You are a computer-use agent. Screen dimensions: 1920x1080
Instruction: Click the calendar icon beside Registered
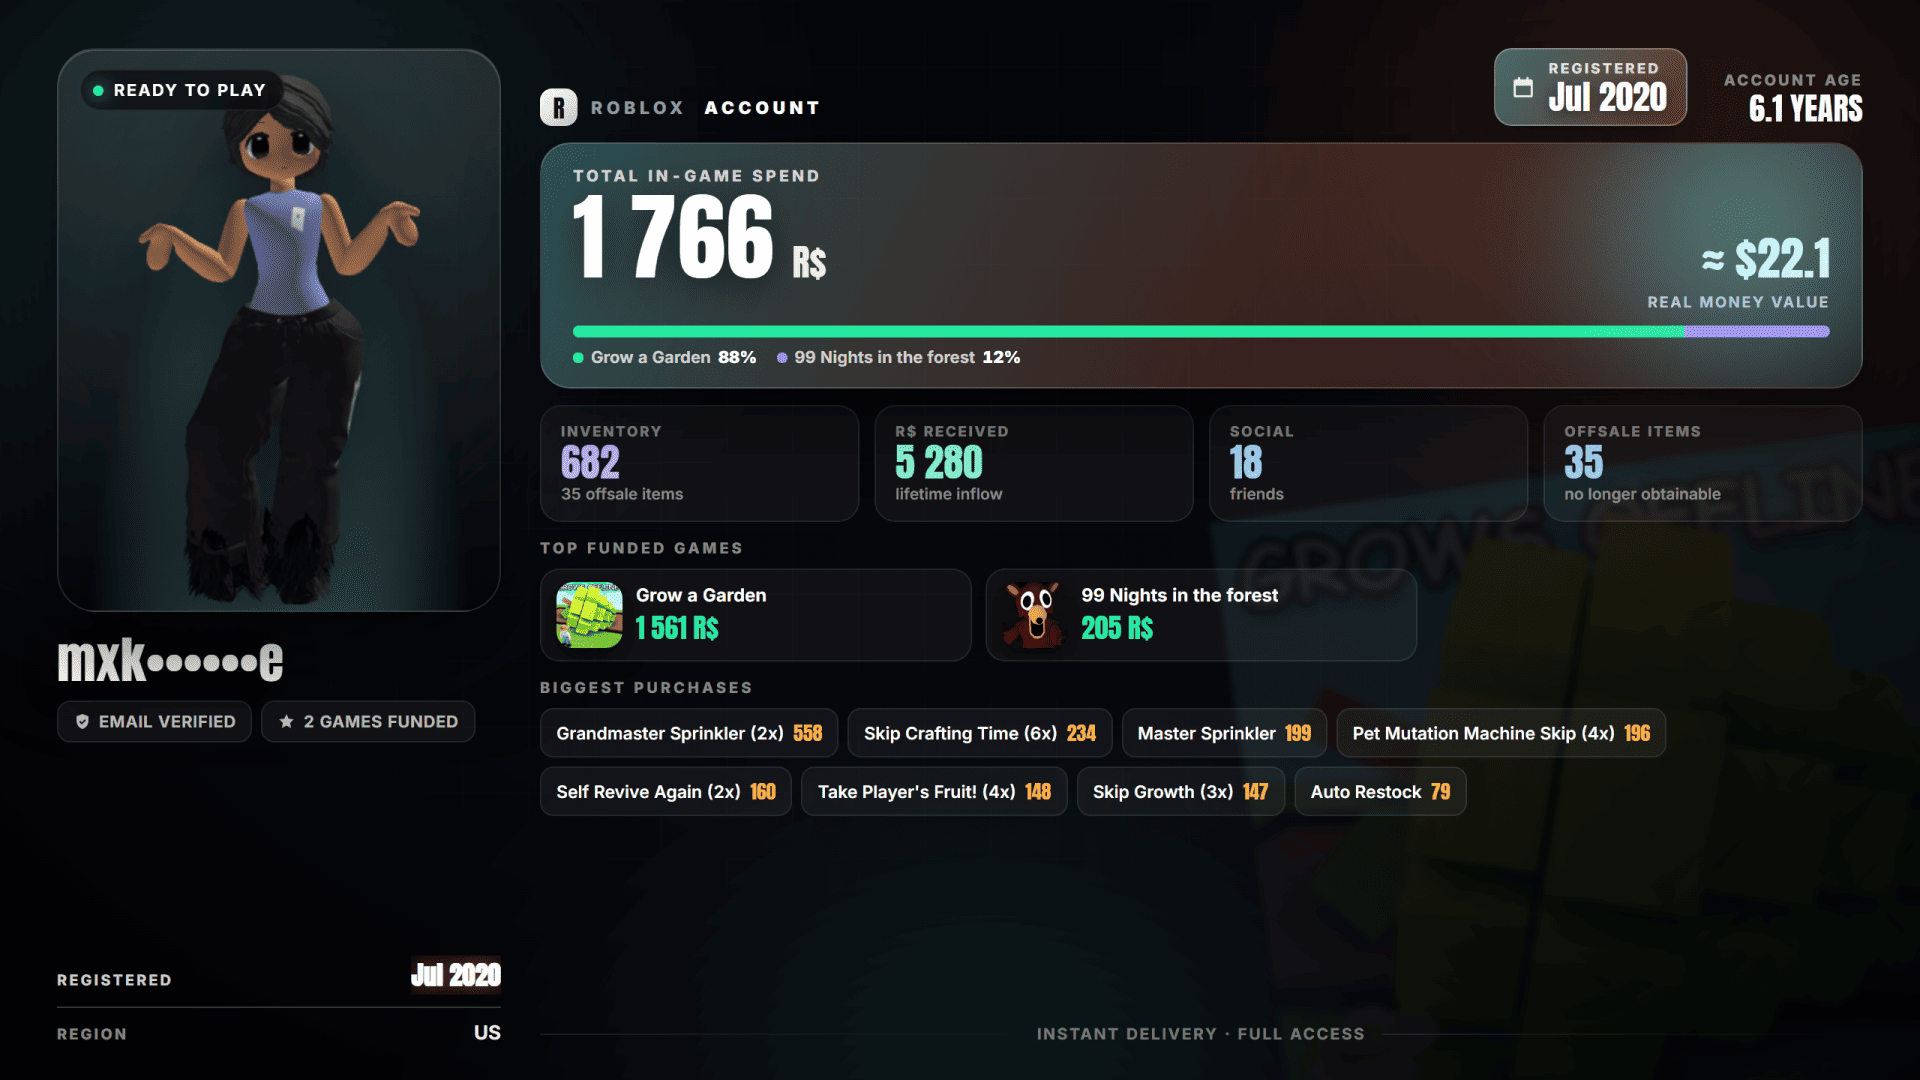[1522, 87]
